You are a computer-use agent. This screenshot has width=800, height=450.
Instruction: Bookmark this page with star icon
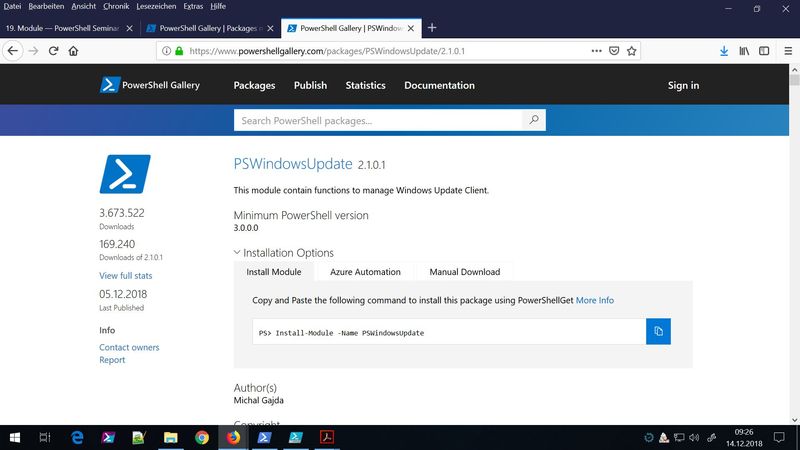[632, 51]
